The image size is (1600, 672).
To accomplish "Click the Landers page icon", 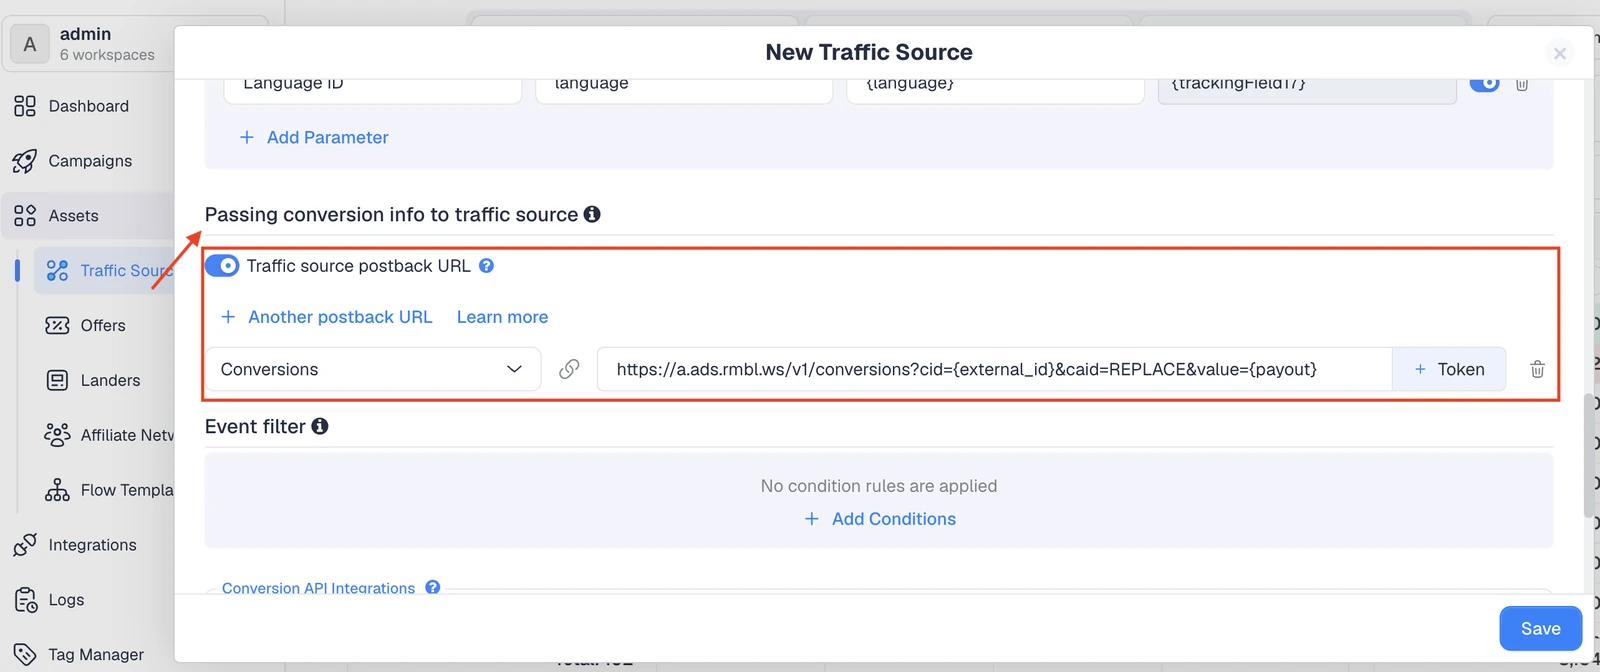I will 58,381.
